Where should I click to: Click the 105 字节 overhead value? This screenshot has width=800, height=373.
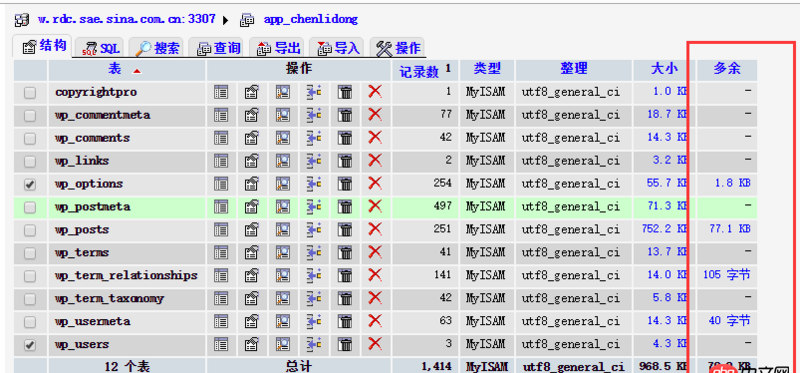click(727, 275)
